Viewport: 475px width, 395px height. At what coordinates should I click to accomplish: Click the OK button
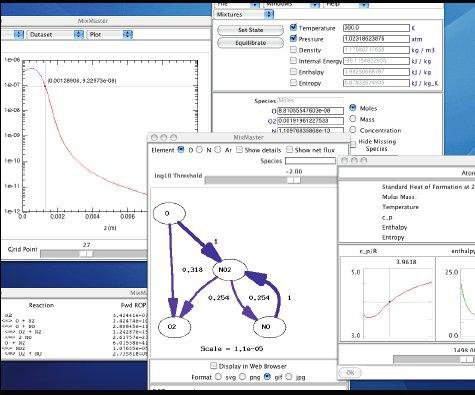[350, 372]
